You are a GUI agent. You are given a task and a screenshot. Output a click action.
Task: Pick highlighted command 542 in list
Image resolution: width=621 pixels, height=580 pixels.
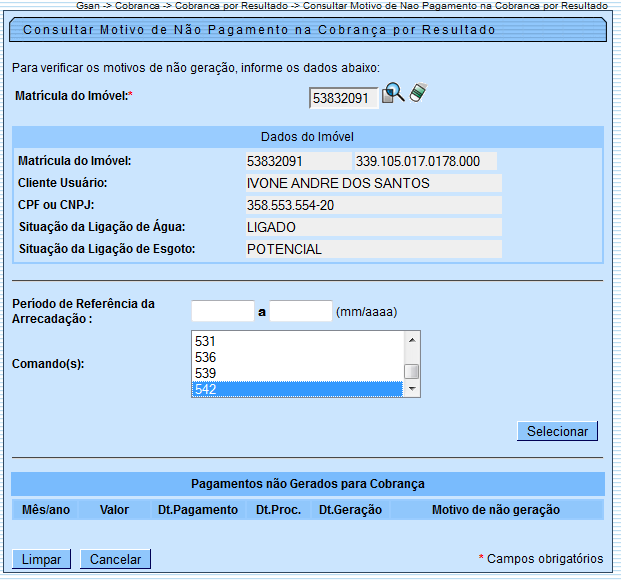click(298, 389)
